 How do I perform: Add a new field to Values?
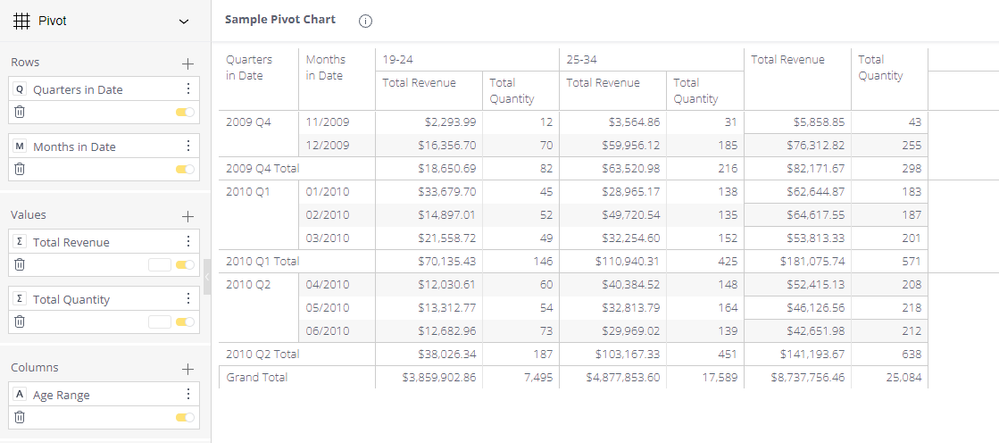tap(187, 215)
